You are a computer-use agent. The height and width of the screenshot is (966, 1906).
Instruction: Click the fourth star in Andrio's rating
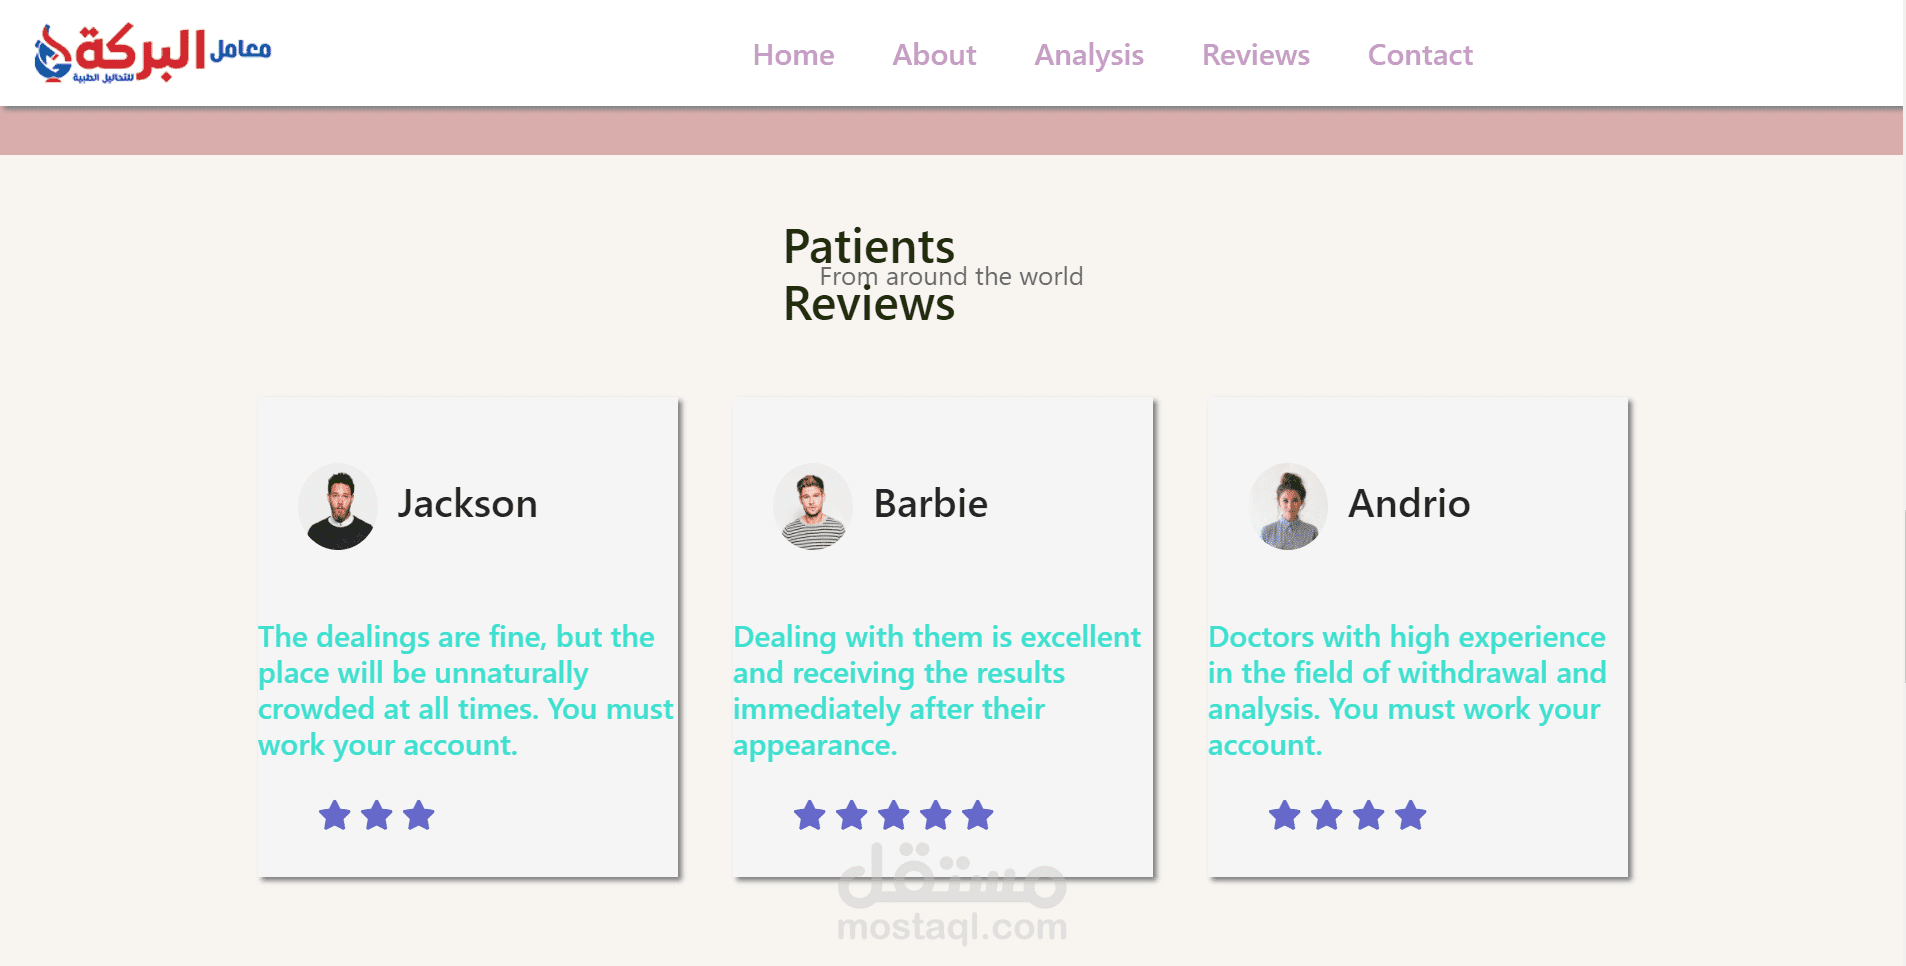pyautogui.click(x=1411, y=816)
